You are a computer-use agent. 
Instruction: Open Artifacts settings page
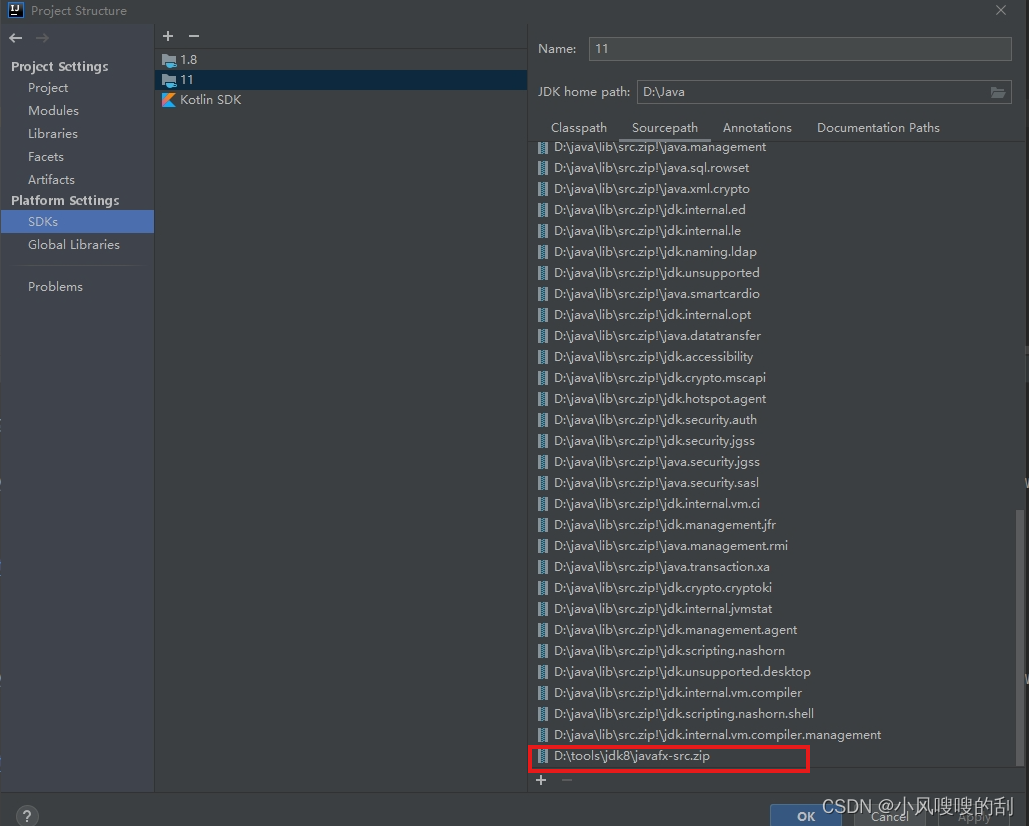(51, 180)
